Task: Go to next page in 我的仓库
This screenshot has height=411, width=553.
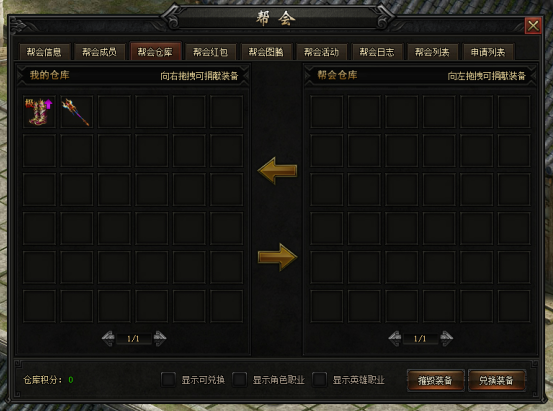Action: point(160,339)
